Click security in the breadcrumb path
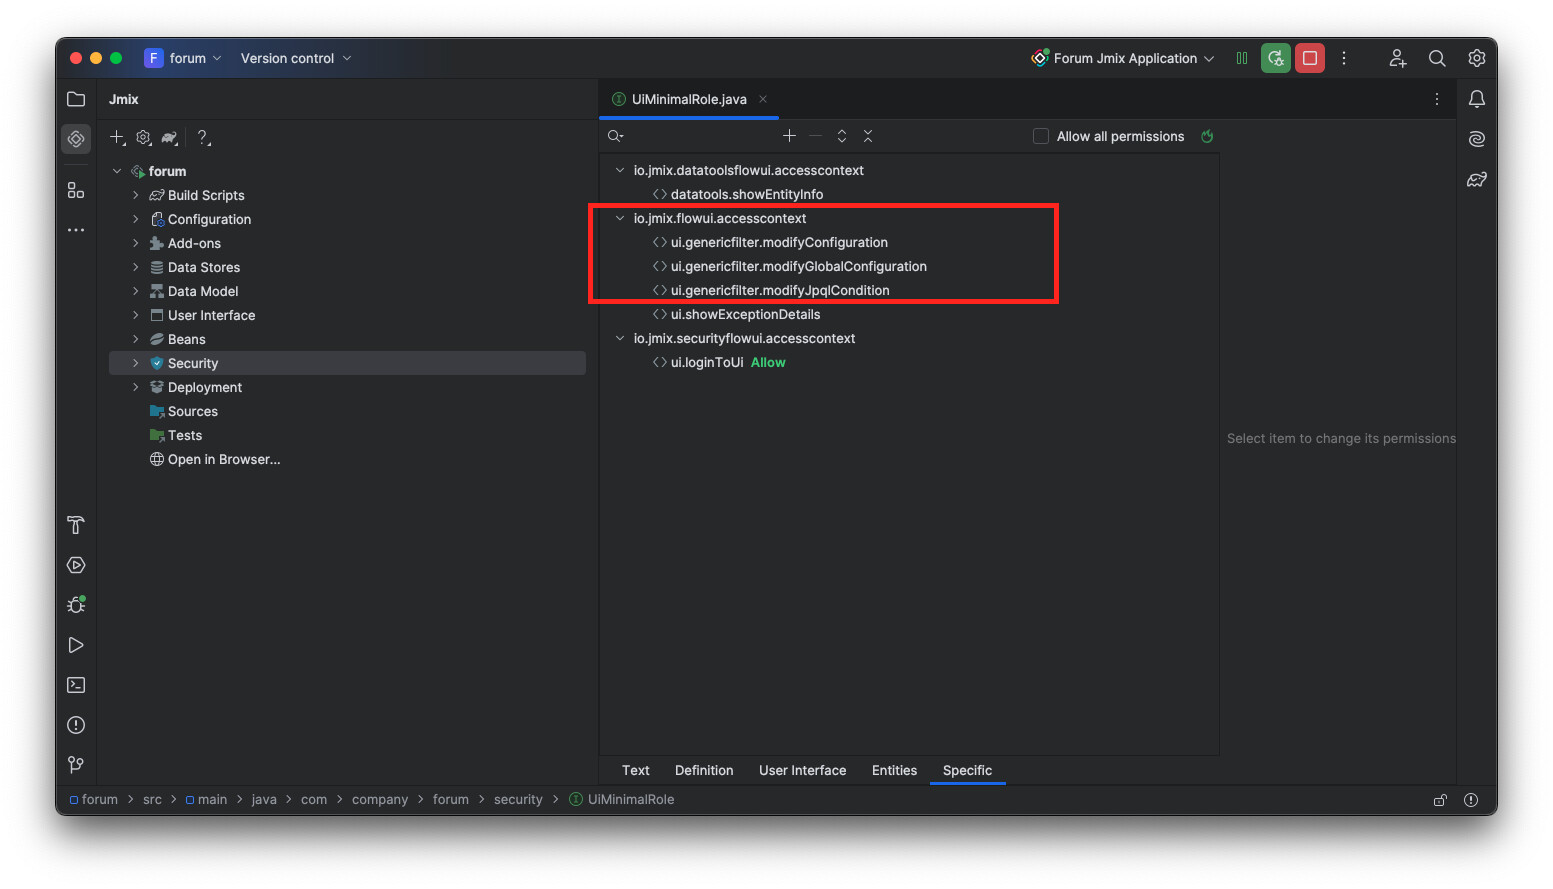Viewport: 1553px width, 889px height. (518, 800)
